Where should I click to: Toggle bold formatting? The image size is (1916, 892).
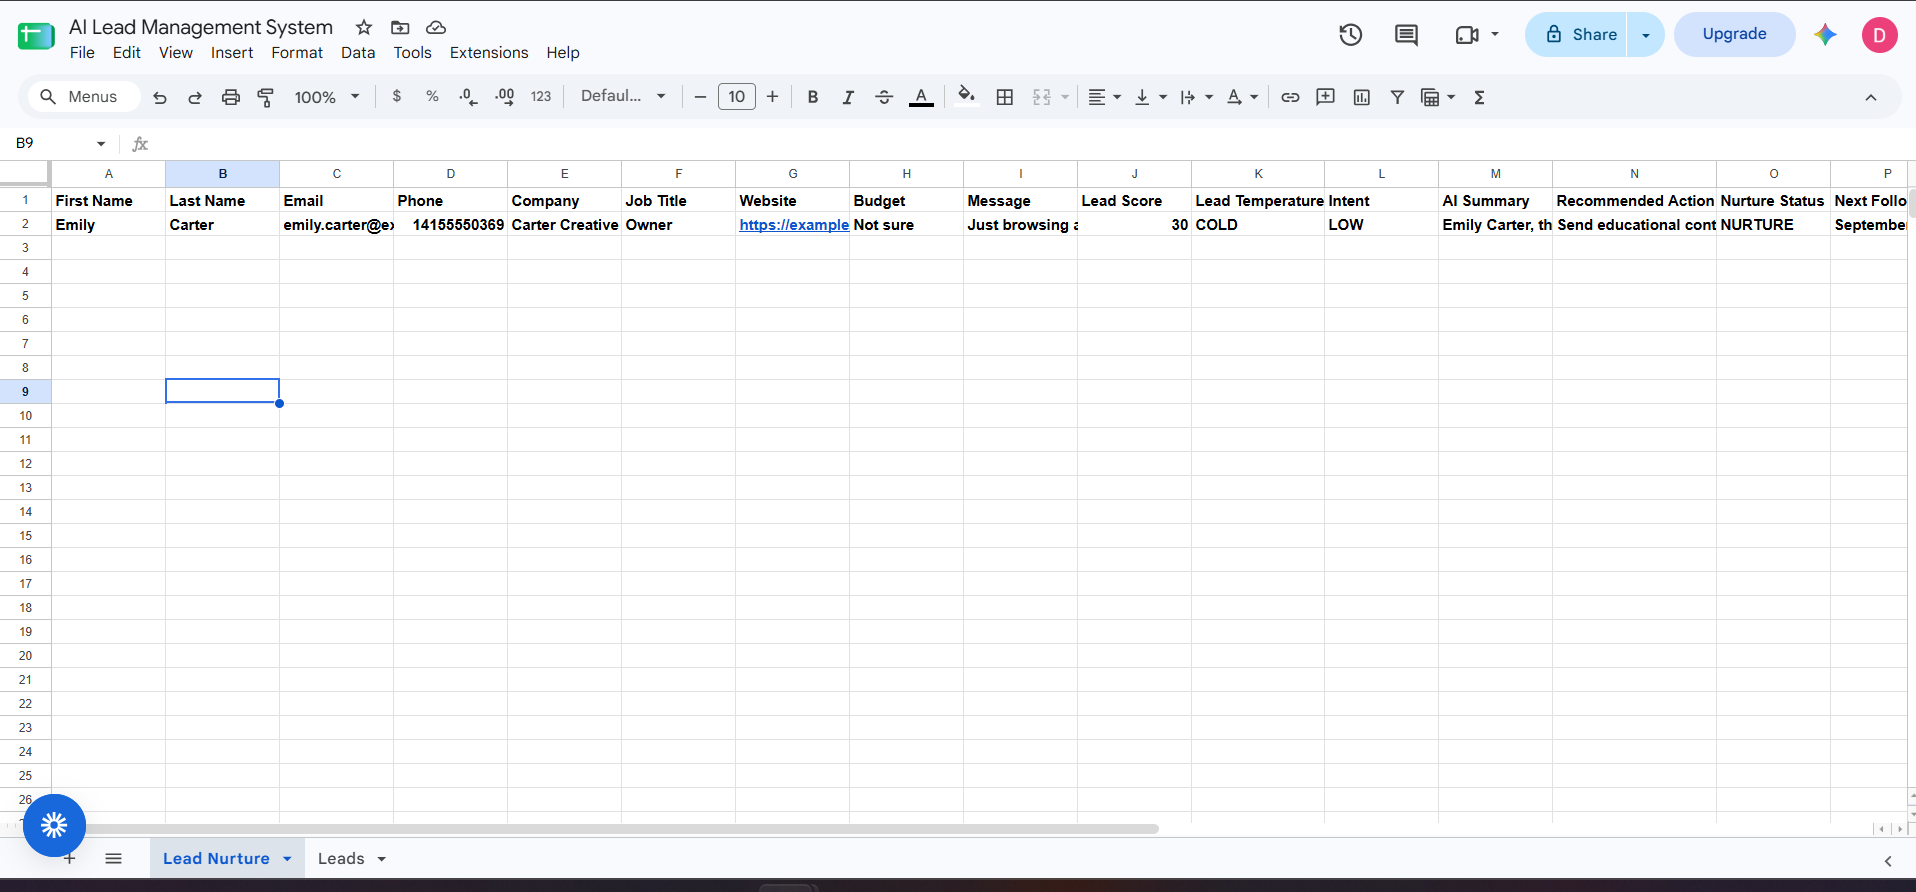[813, 97]
